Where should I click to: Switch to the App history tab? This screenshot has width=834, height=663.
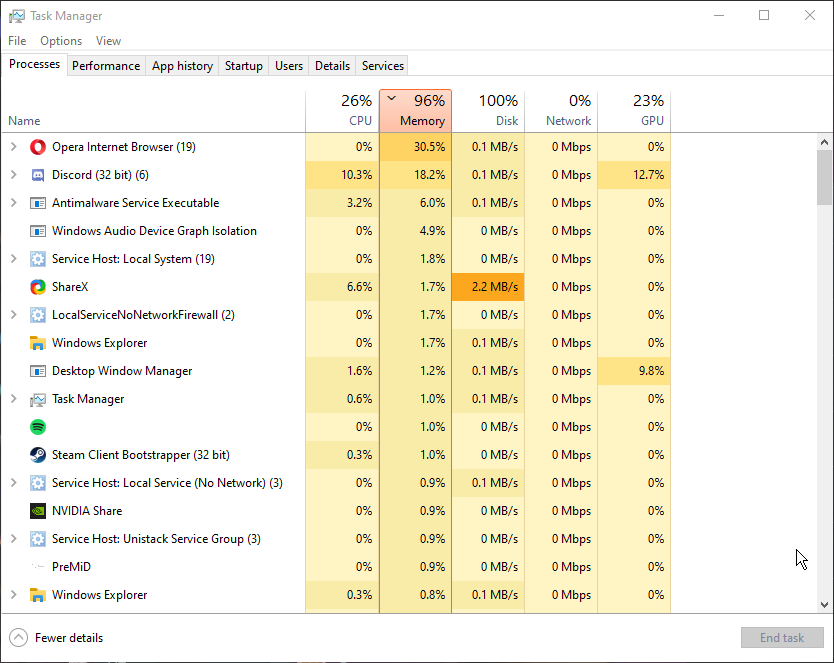point(182,66)
